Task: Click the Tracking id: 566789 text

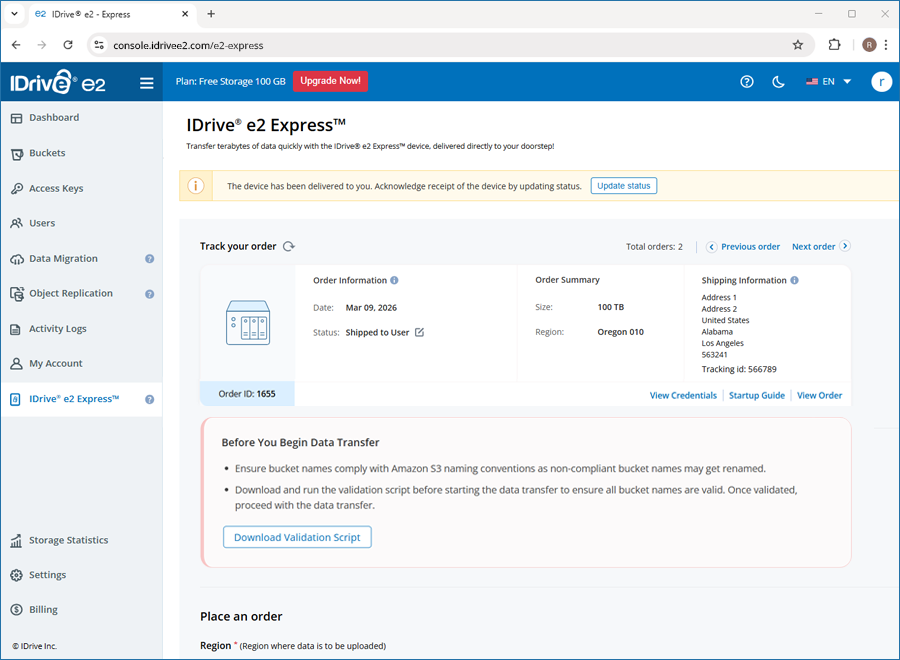Action: point(739,369)
